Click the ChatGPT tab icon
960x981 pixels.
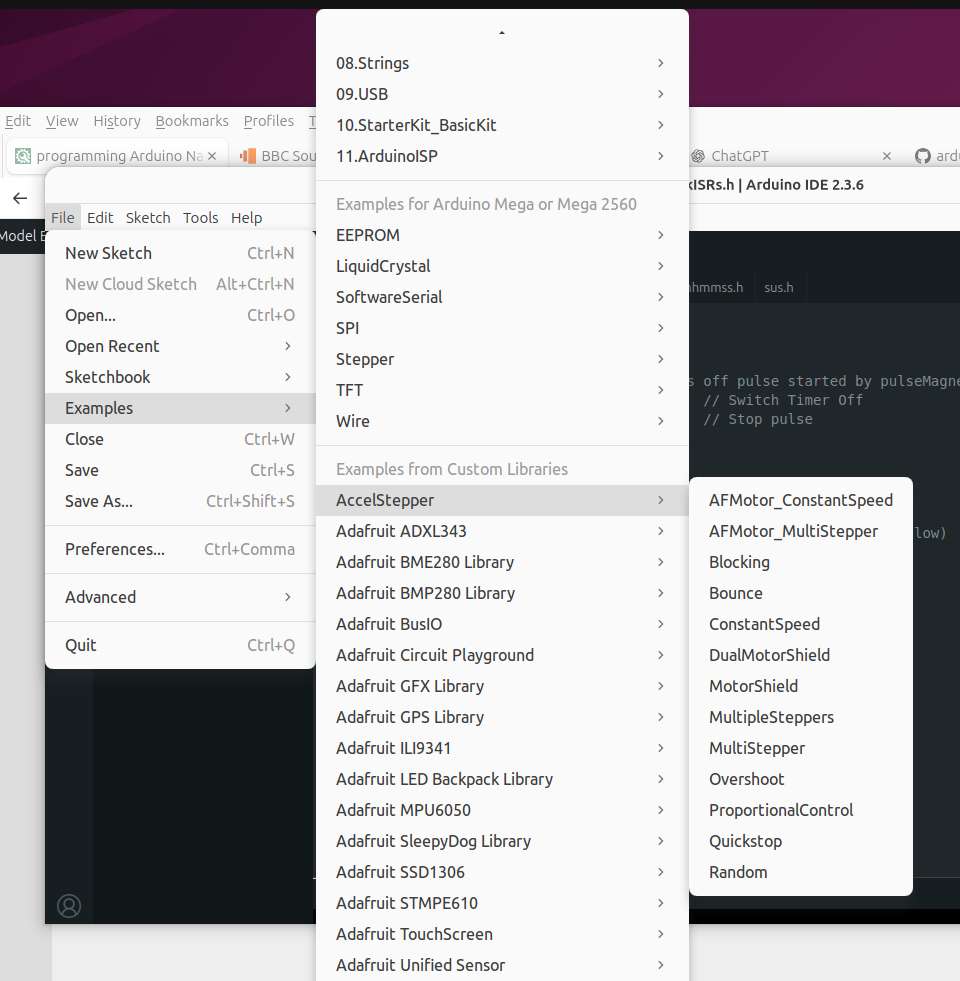click(x=698, y=156)
